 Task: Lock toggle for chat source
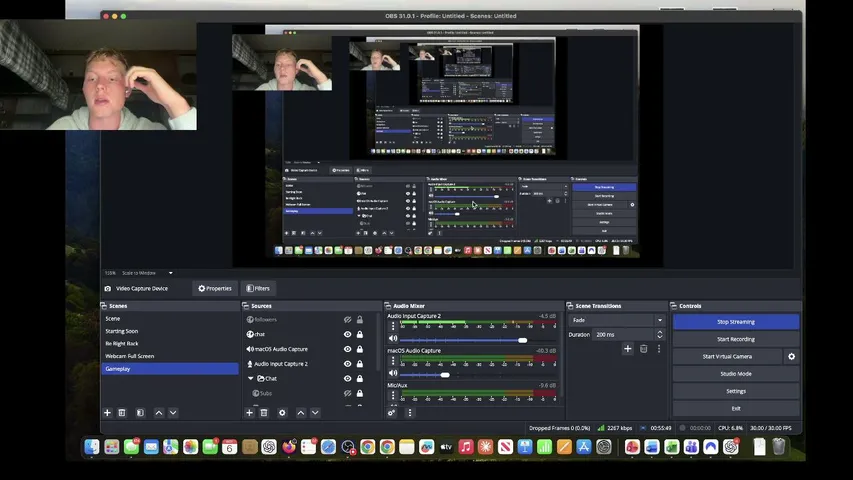[x=360, y=334]
